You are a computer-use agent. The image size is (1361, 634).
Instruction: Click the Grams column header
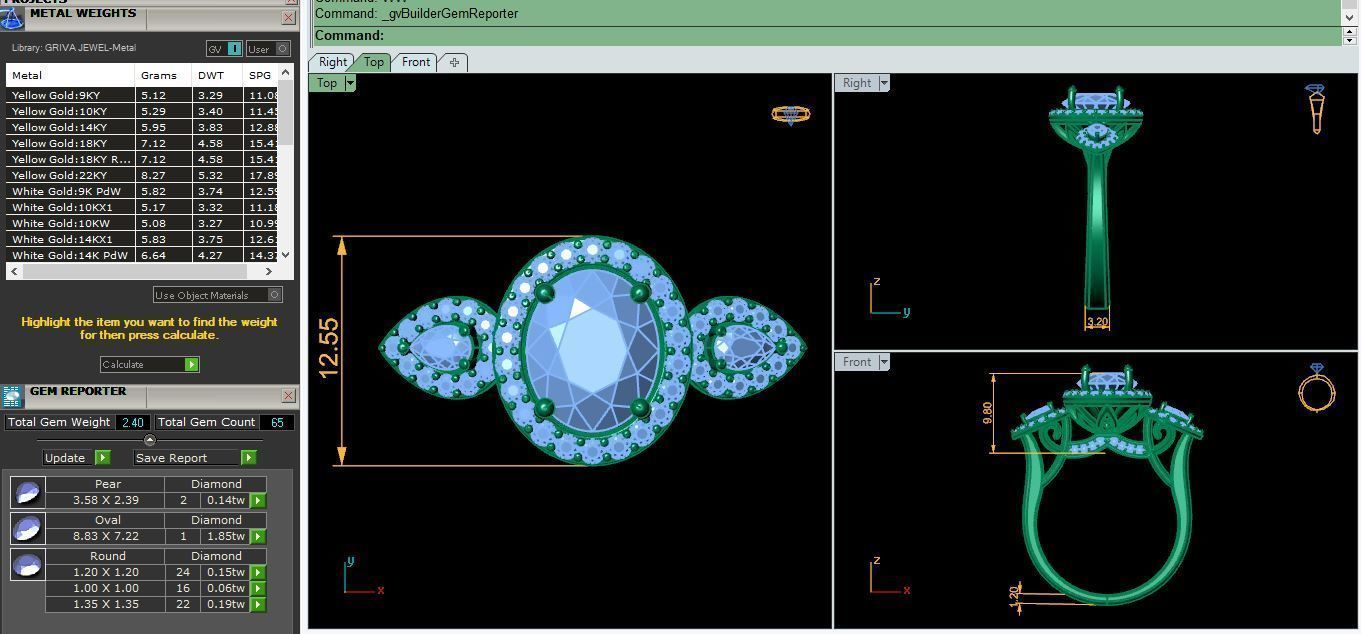(163, 75)
